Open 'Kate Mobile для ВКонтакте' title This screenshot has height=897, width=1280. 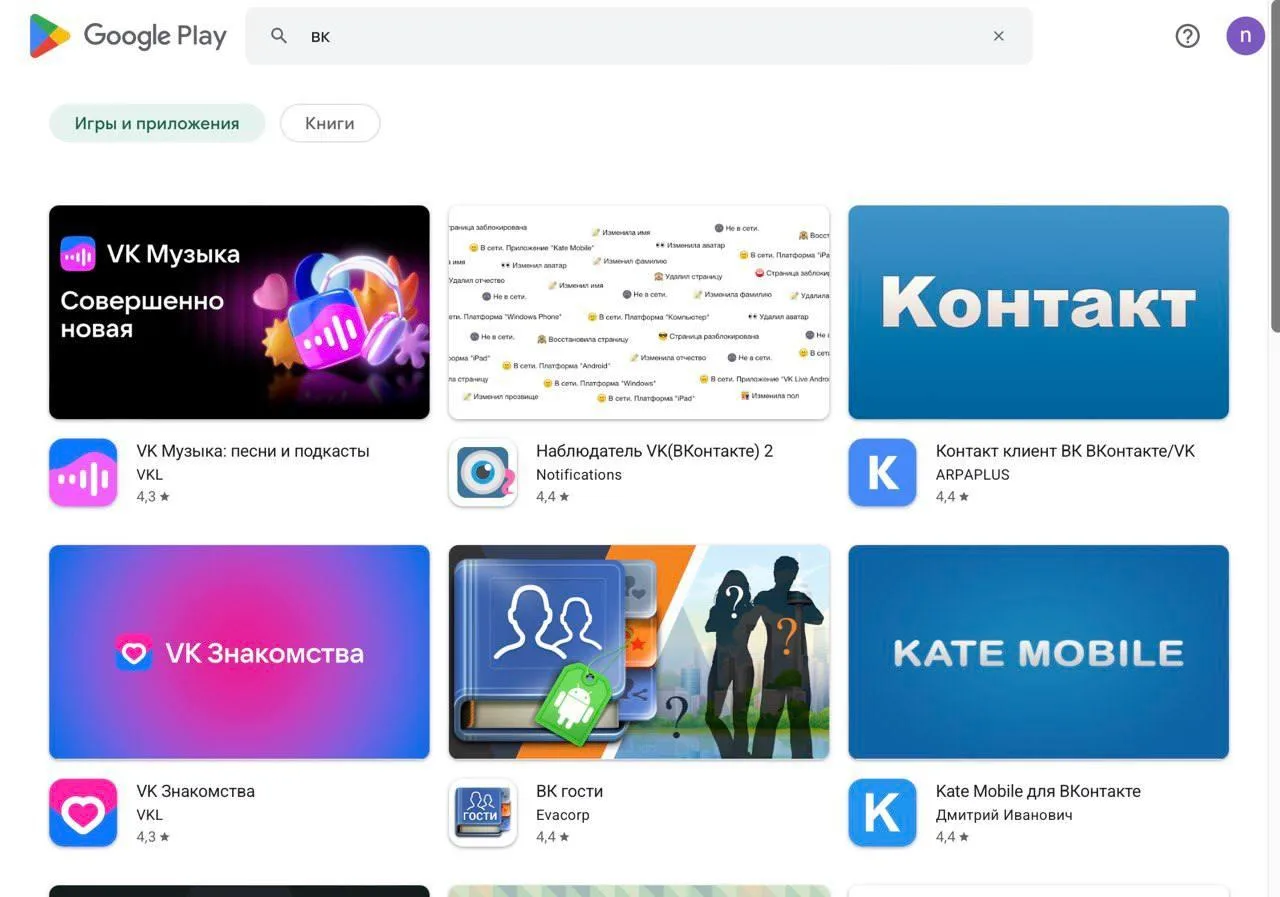(1038, 791)
